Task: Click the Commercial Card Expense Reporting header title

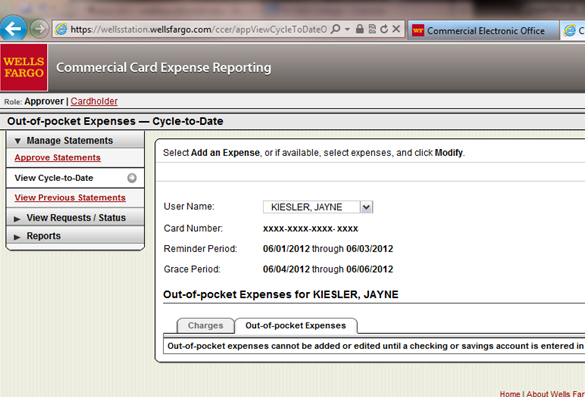Action: [x=164, y=67]
